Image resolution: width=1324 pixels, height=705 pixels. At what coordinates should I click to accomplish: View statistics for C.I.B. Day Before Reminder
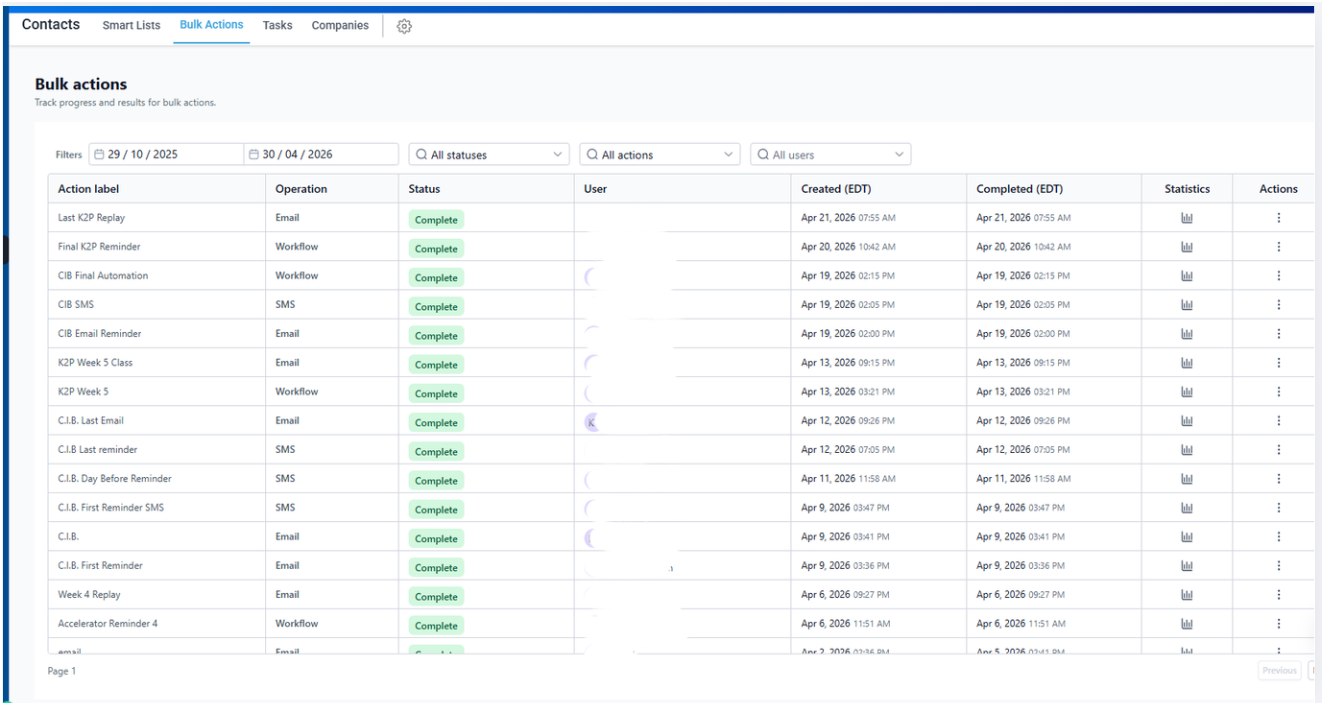(1187, 479)
